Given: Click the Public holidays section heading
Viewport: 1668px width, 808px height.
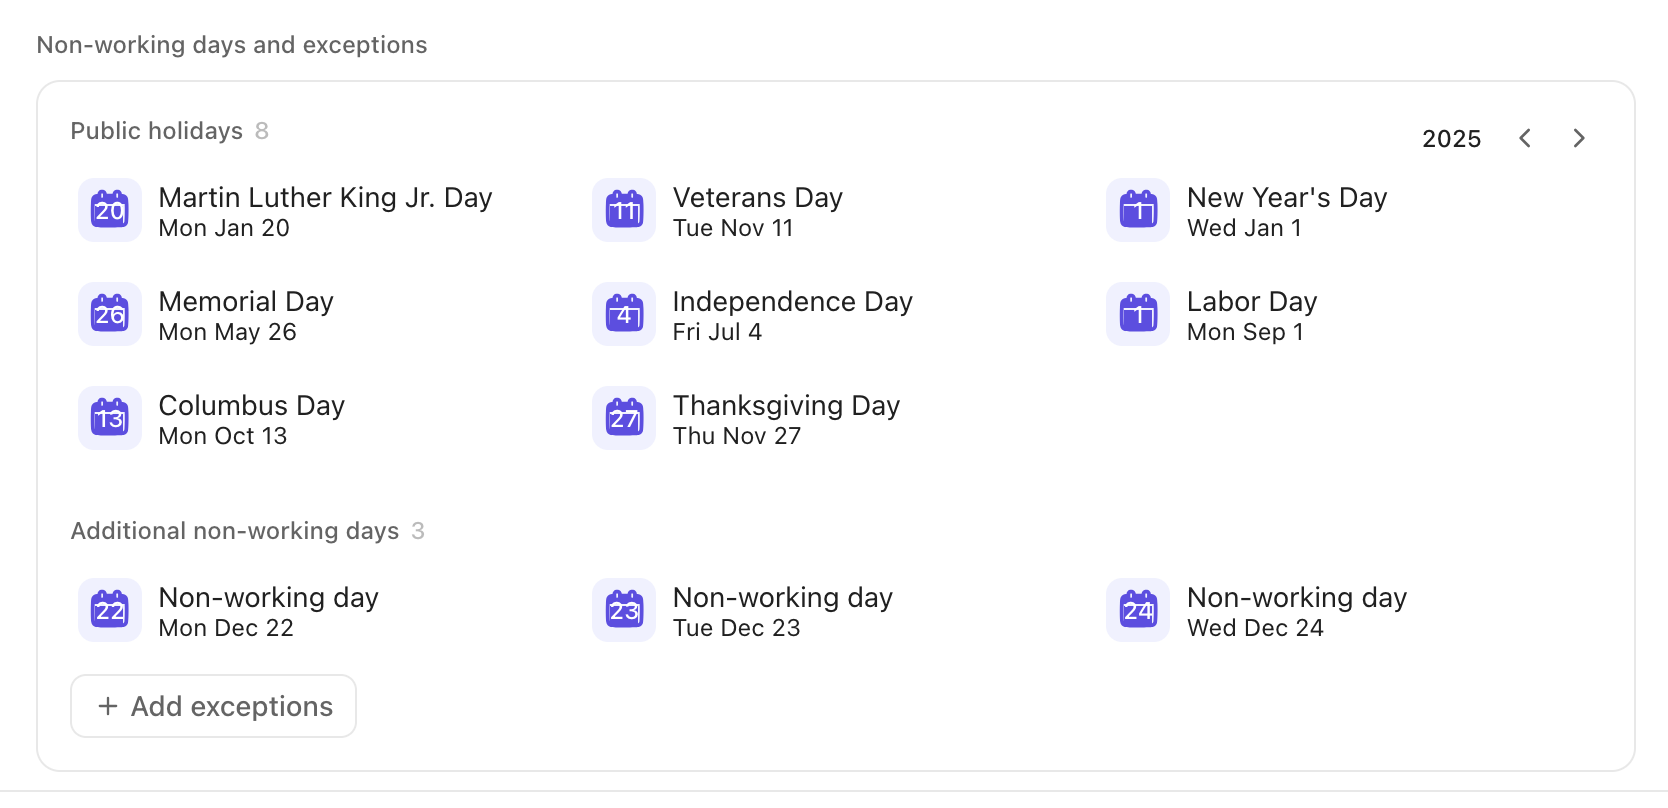Looking at the screenshot, I should tap(157, 131).
